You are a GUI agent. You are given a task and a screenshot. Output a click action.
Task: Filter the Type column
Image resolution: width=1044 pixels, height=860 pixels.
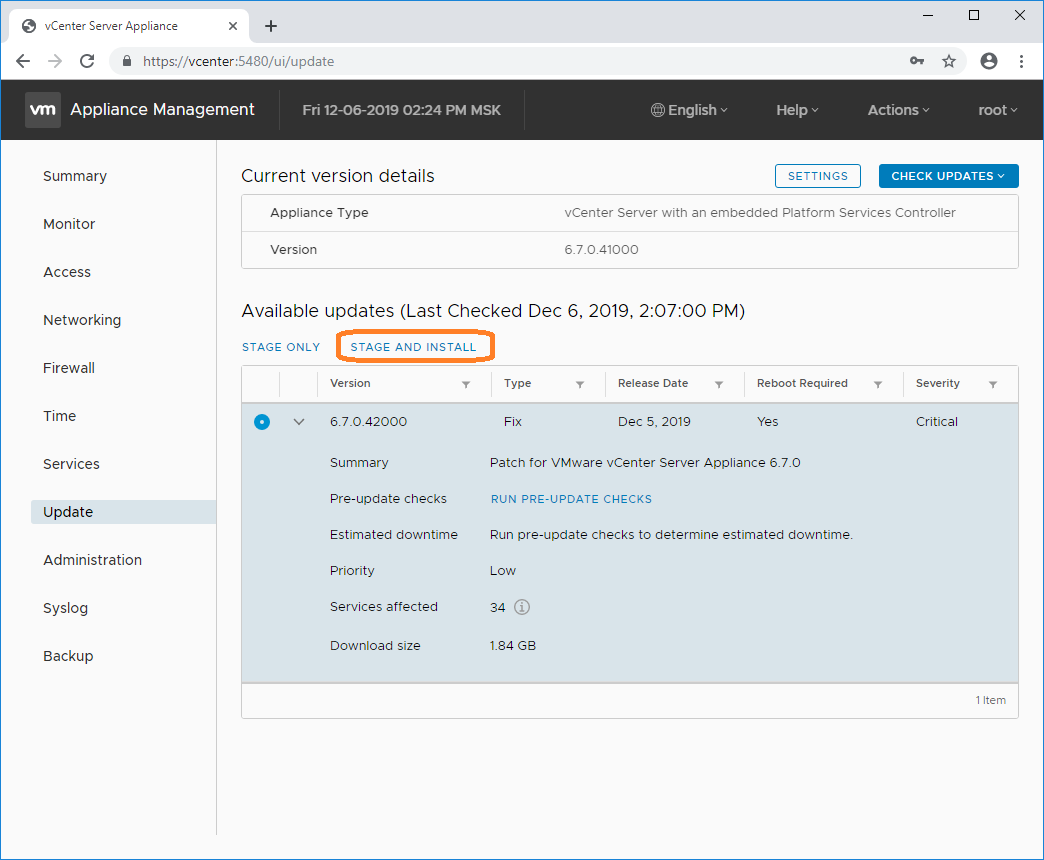tap(580, 384)
